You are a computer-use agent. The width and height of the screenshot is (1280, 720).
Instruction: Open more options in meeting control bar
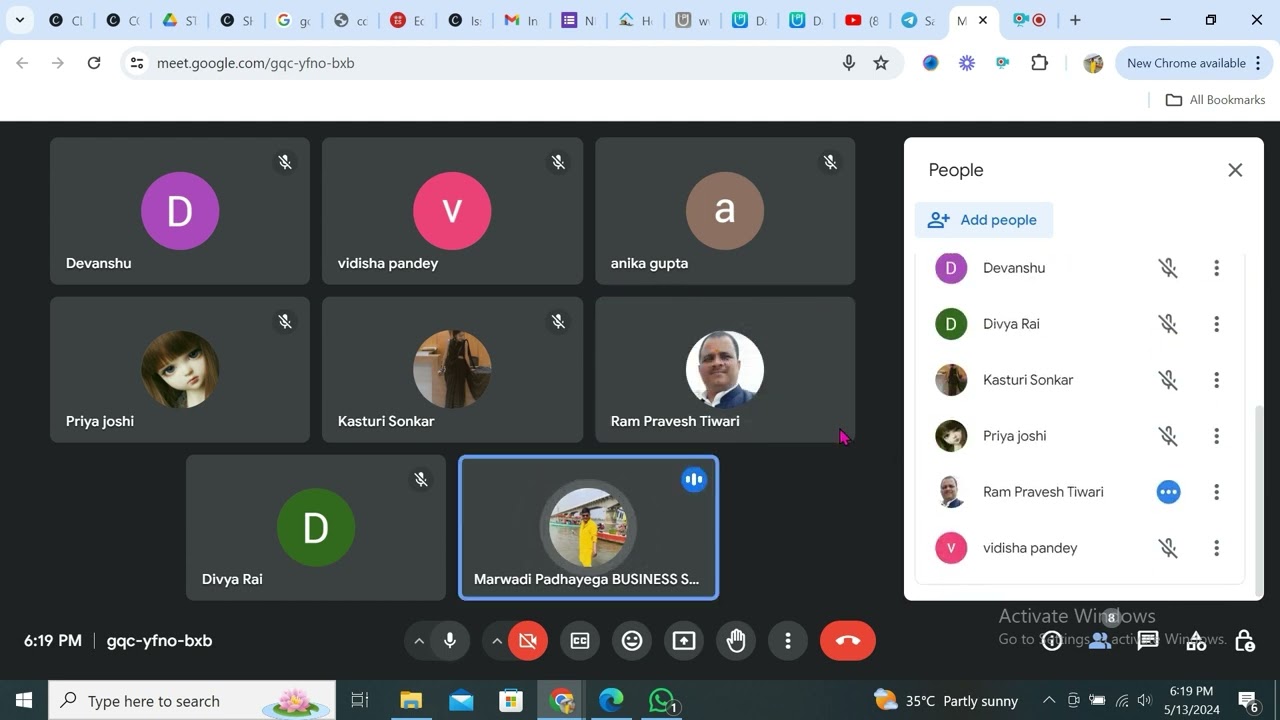(788, 641)
